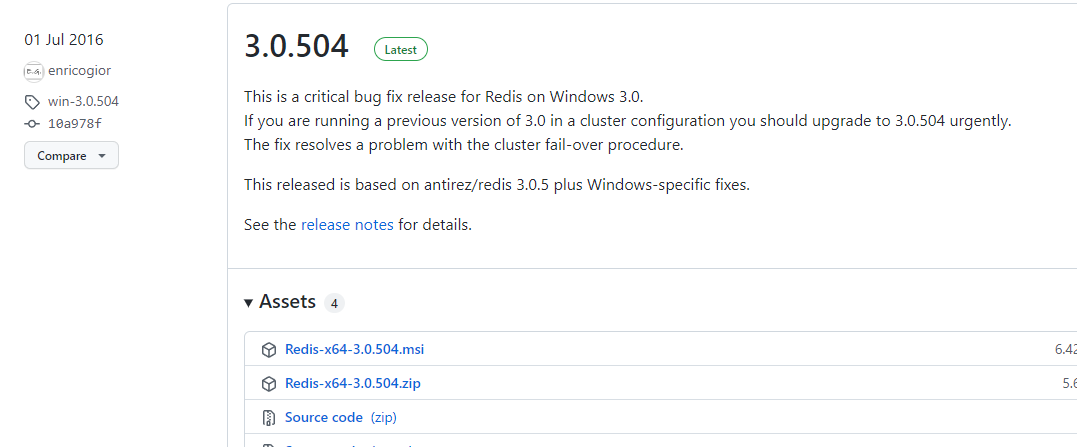The width and height of the screenshot is (1077, 447).
Task: Download Redis-x64-3.0.504.msi
Action: click(x=354, y=350)
